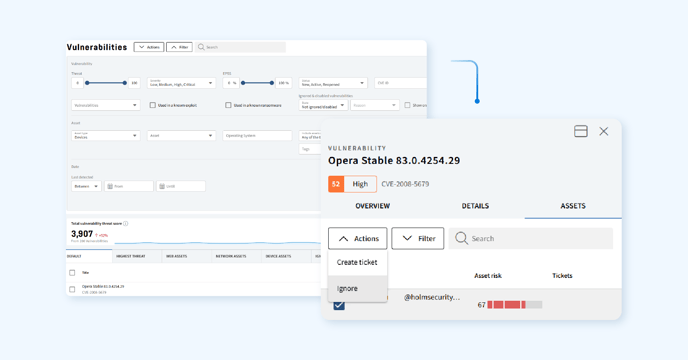The width and height of the screenshot is (688, 360).
Task: Uncheck the selected asset row checkbox
Action: click(x=339, y=305)
